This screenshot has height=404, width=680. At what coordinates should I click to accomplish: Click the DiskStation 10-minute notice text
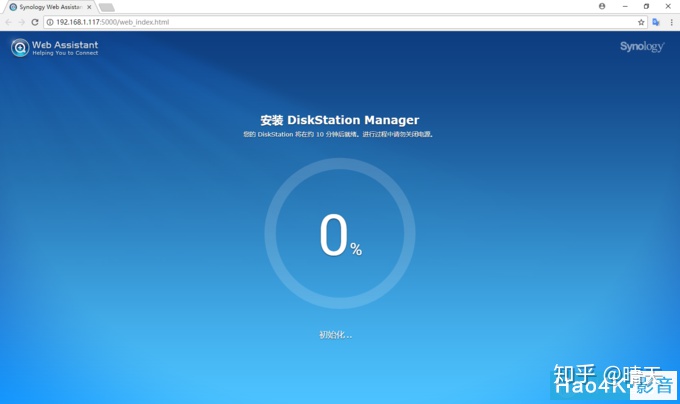[338, 134]
